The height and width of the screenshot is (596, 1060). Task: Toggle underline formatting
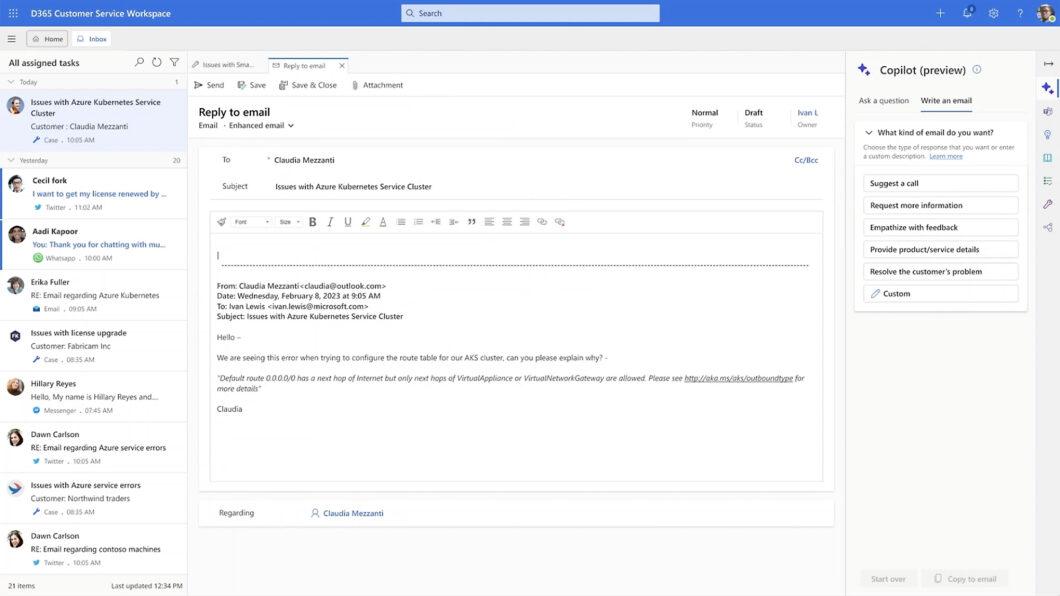tap(347, 222)
